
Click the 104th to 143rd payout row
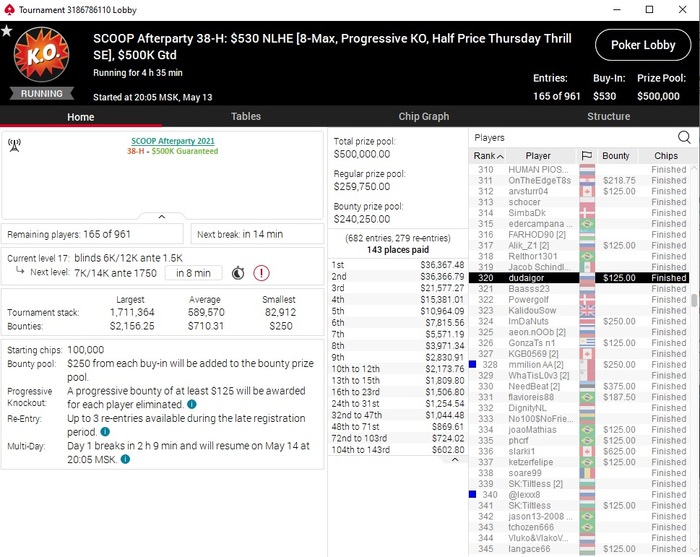pos(398,450)
